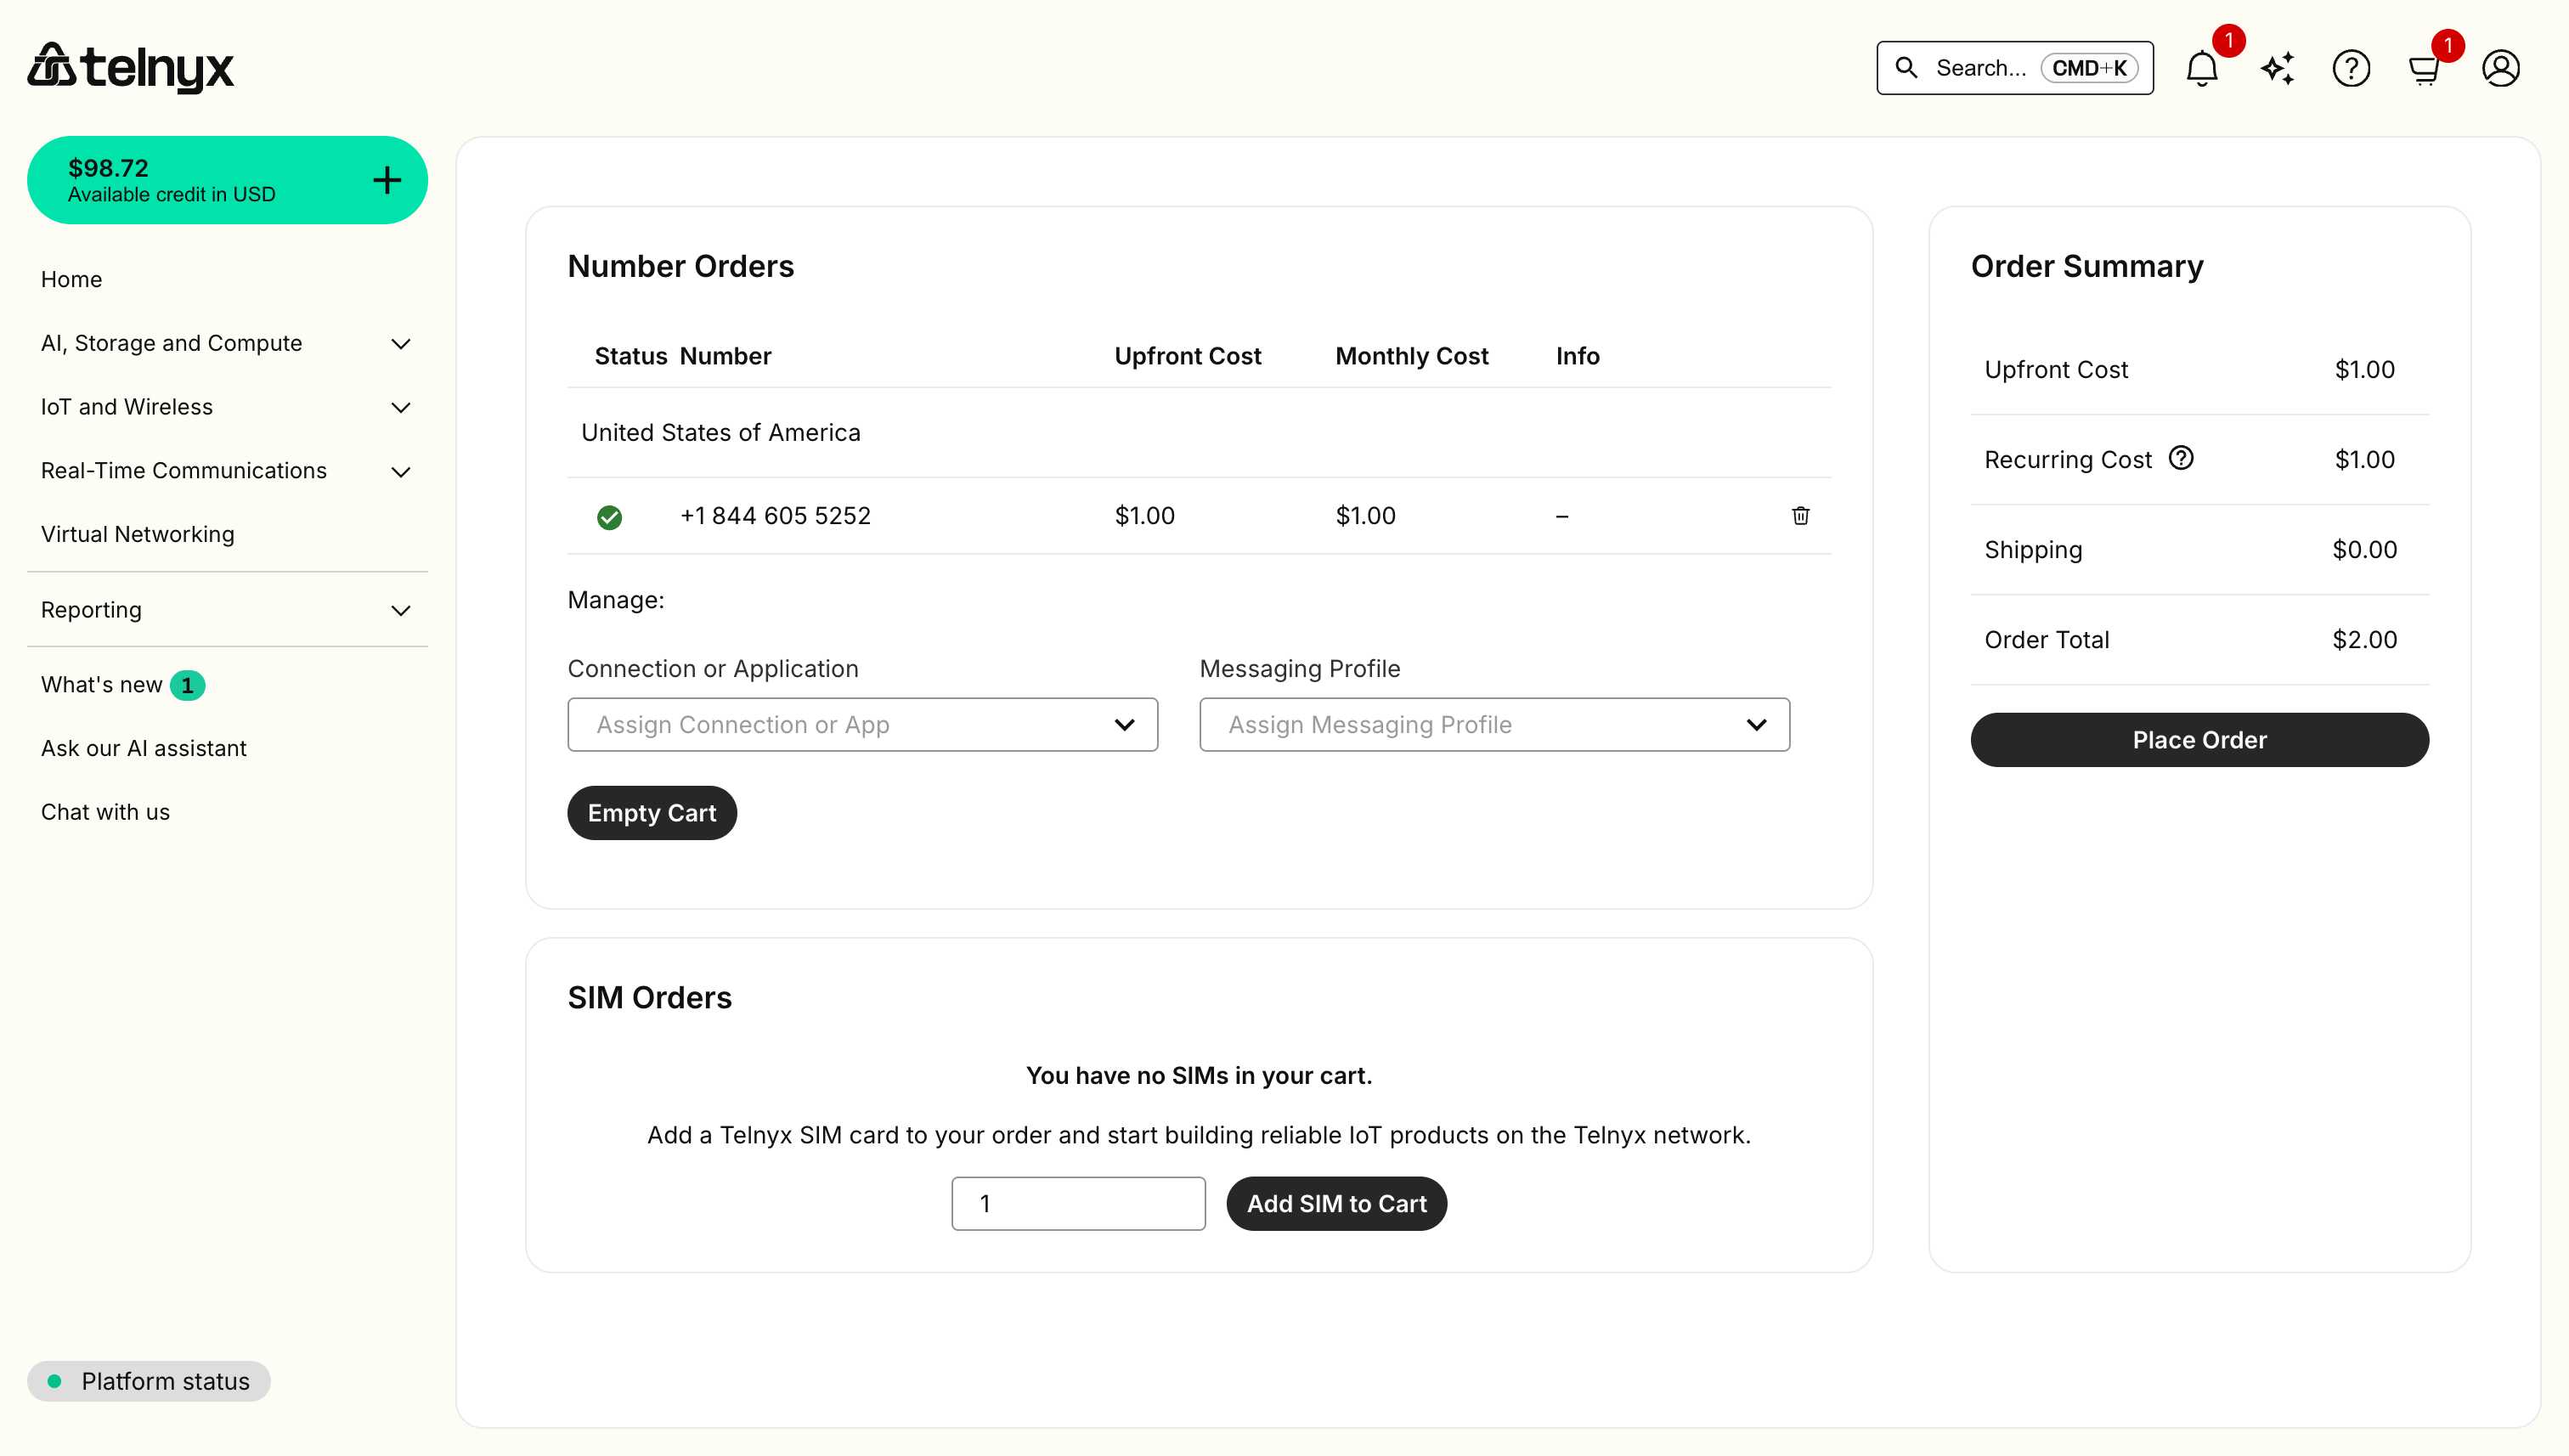Click the Empty Cart button
The height and width of the screenshot is (1456, 2569).
(x=651, y=813)
